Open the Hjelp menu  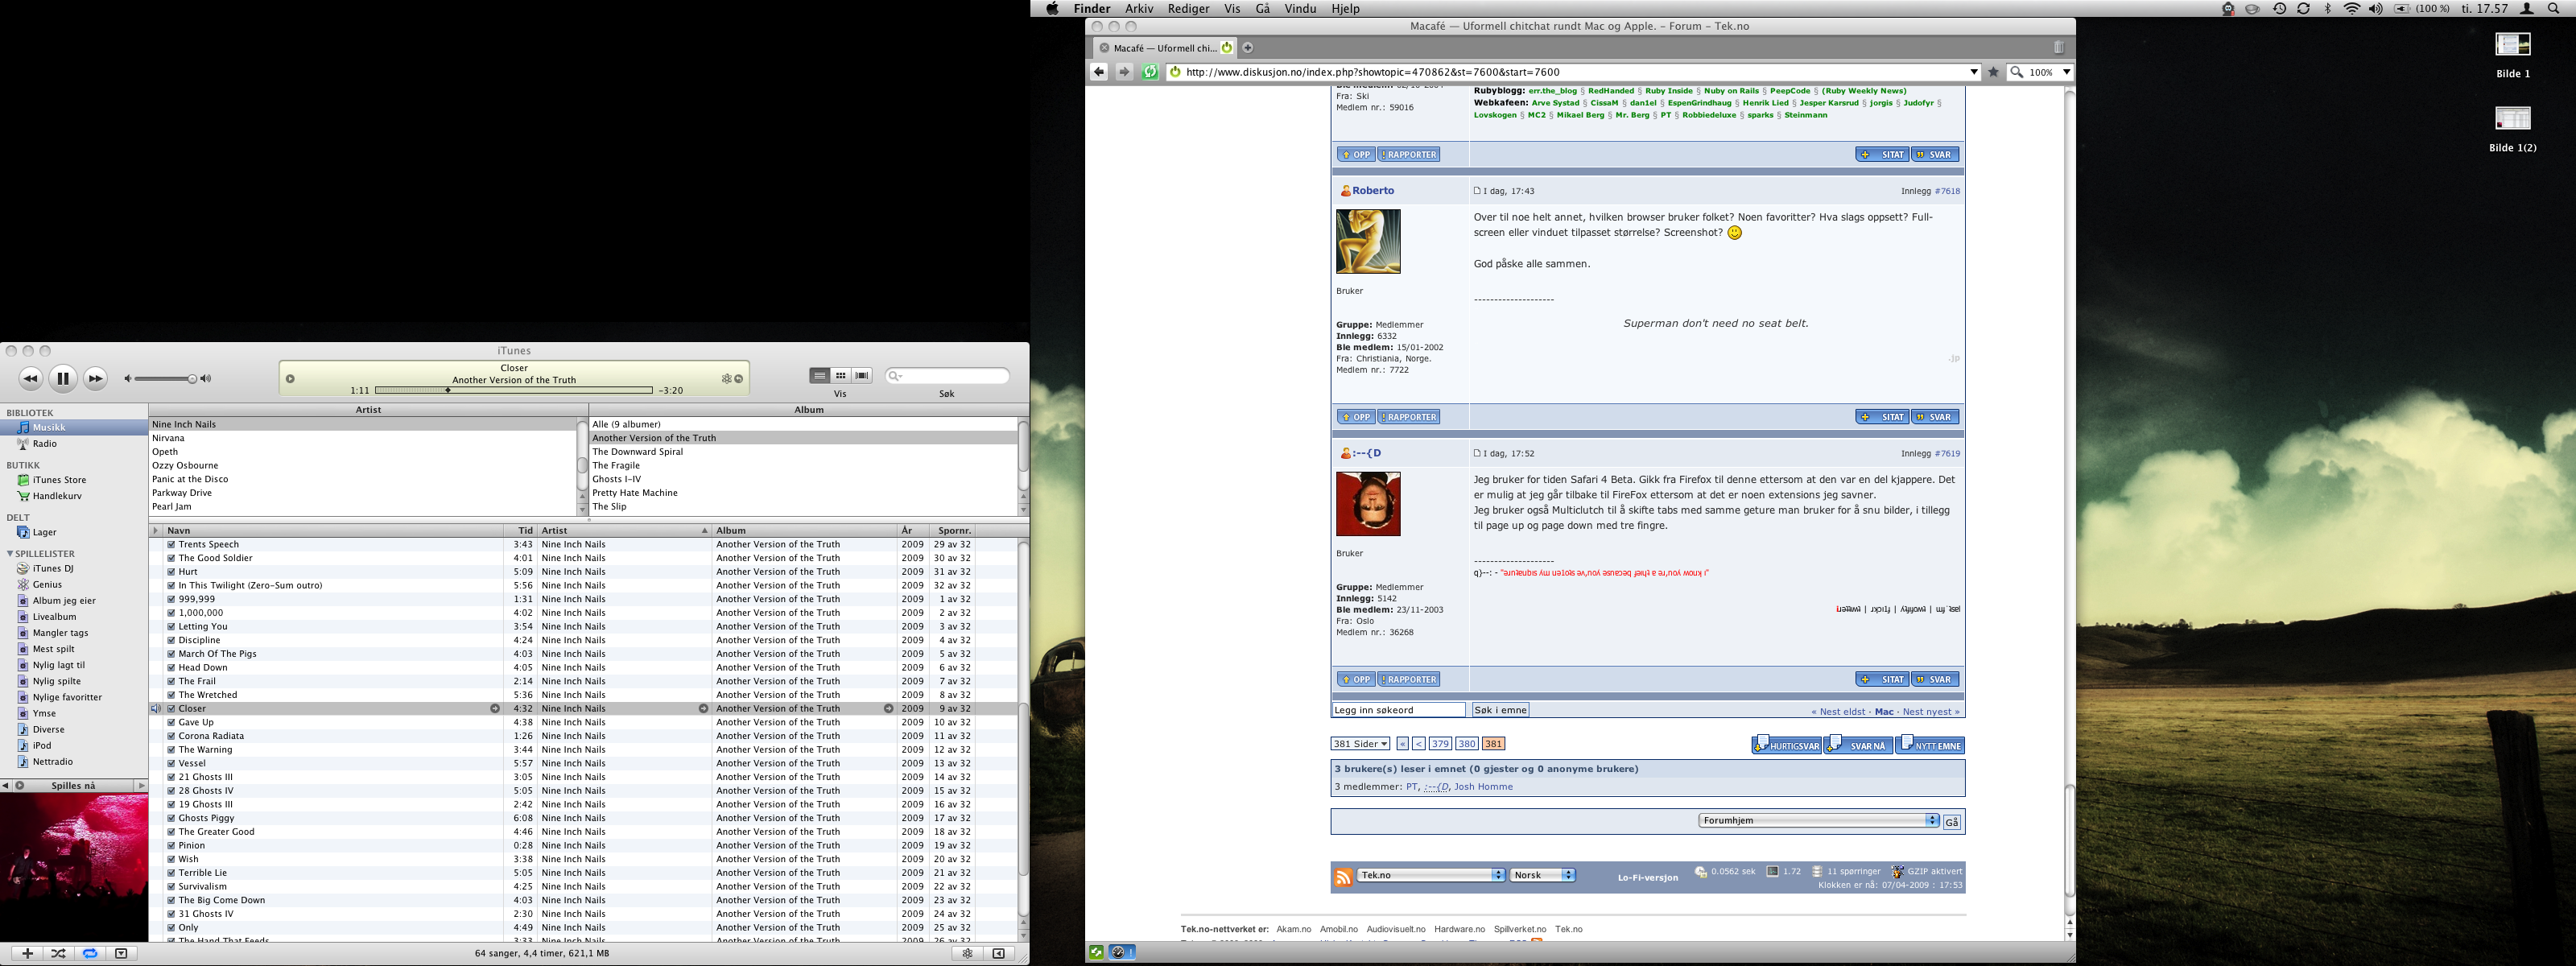coord(1345,9)
